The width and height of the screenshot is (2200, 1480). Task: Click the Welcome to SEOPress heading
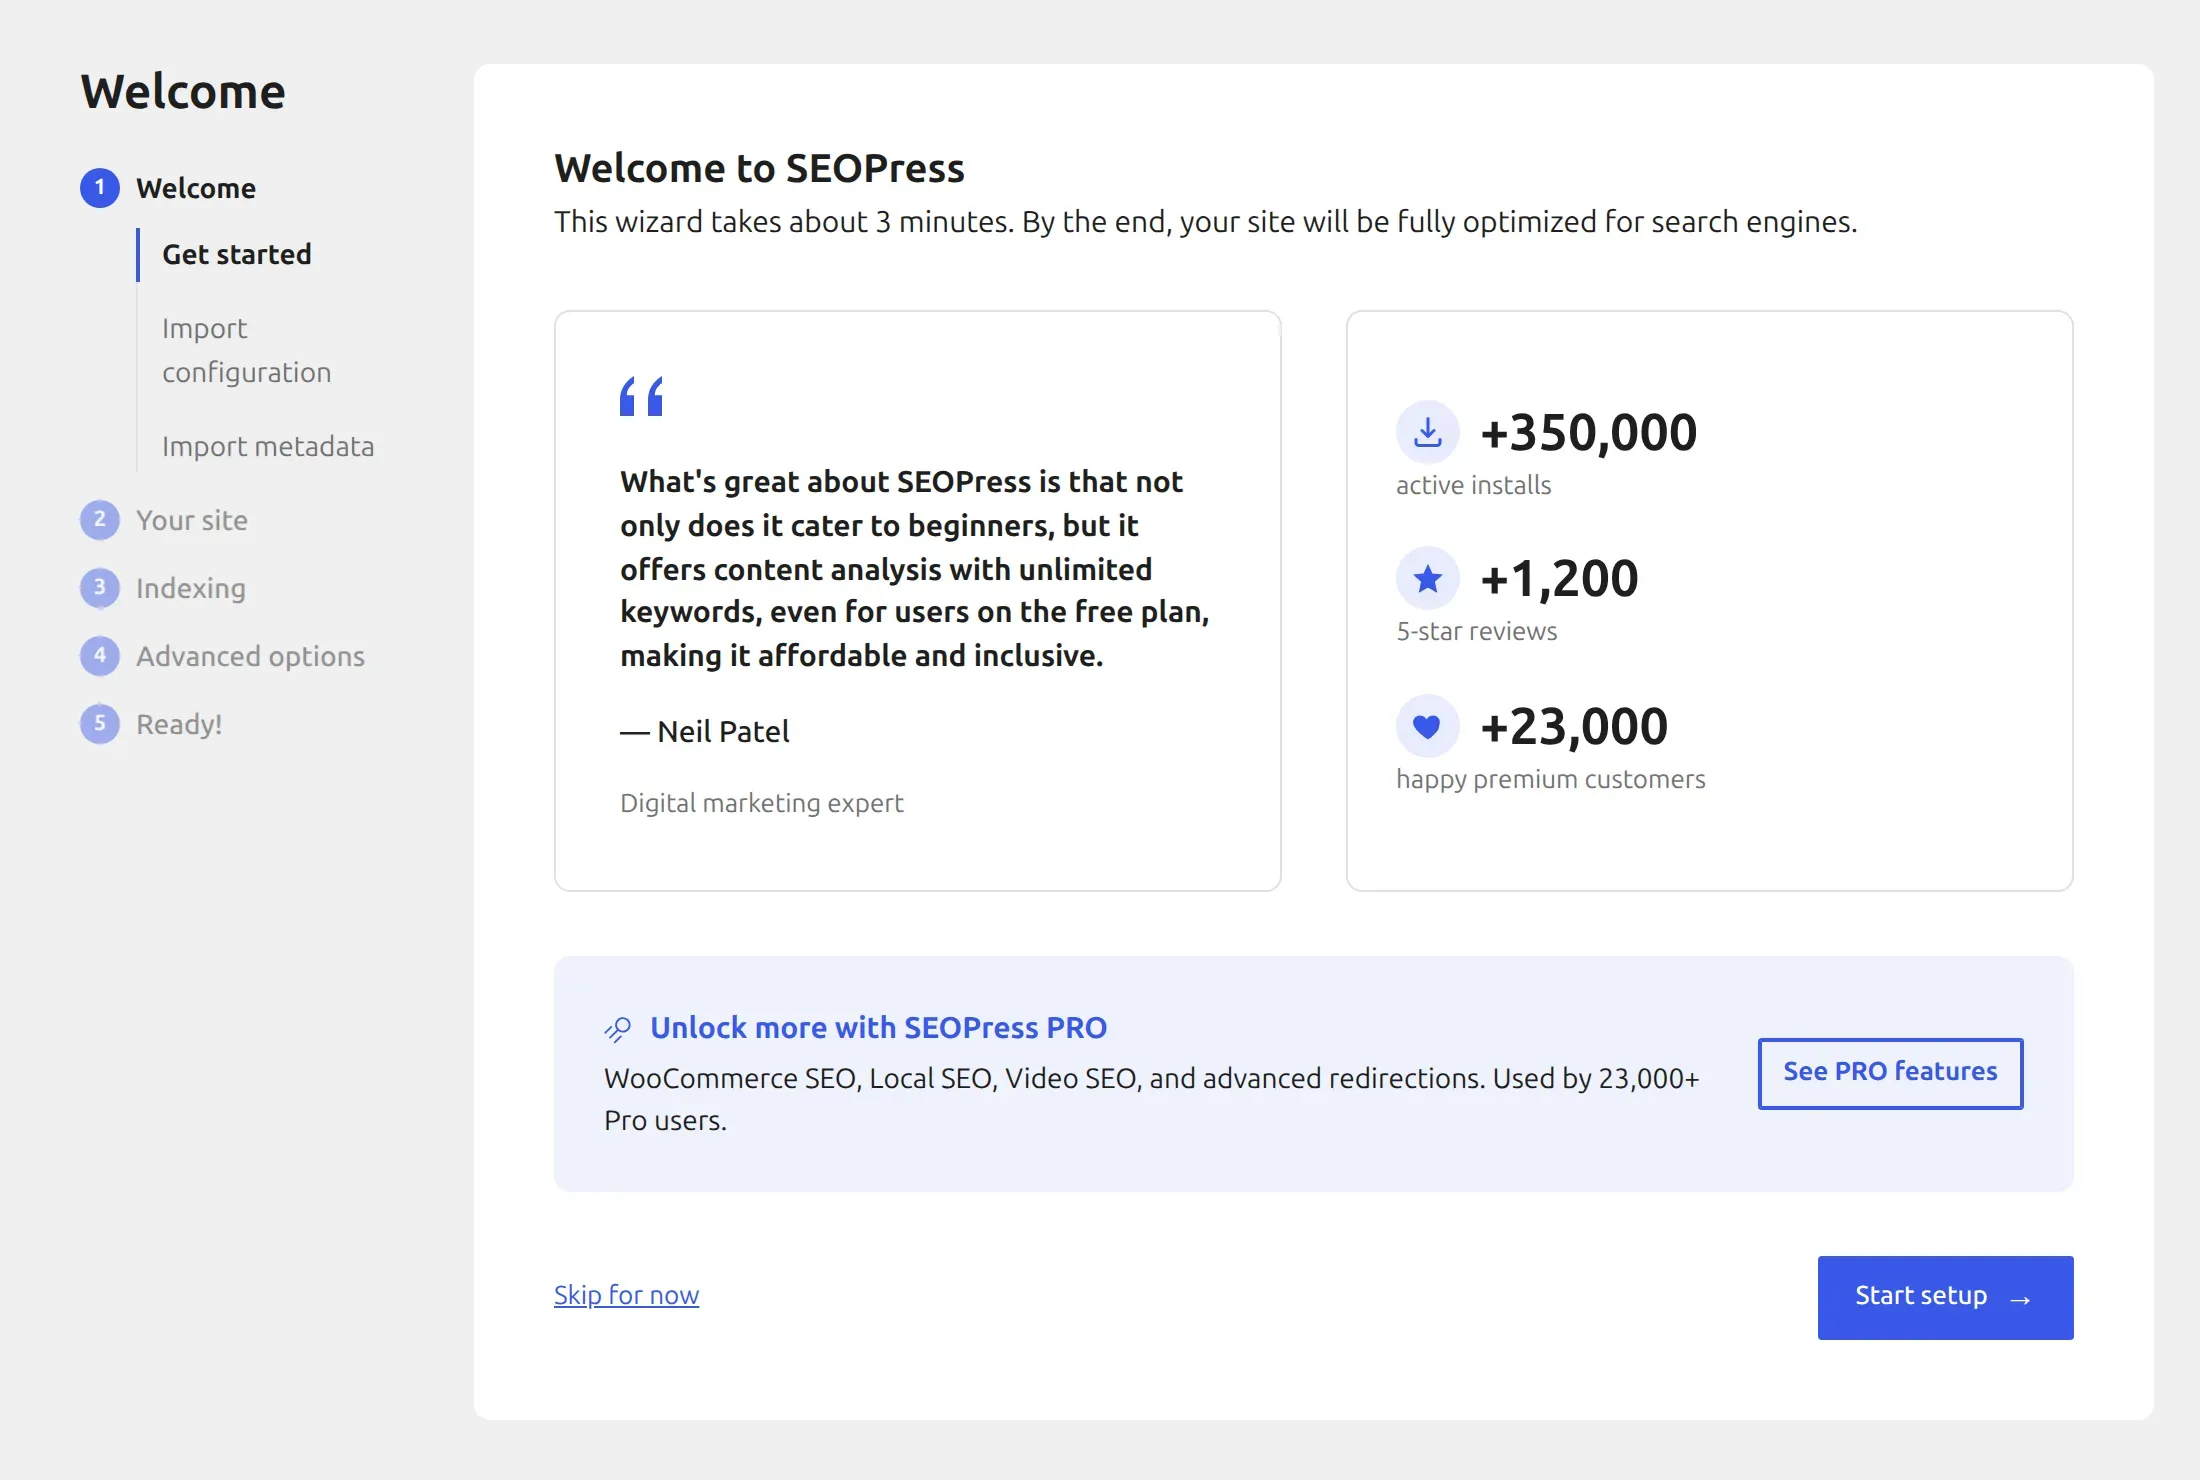click(760, 168)
